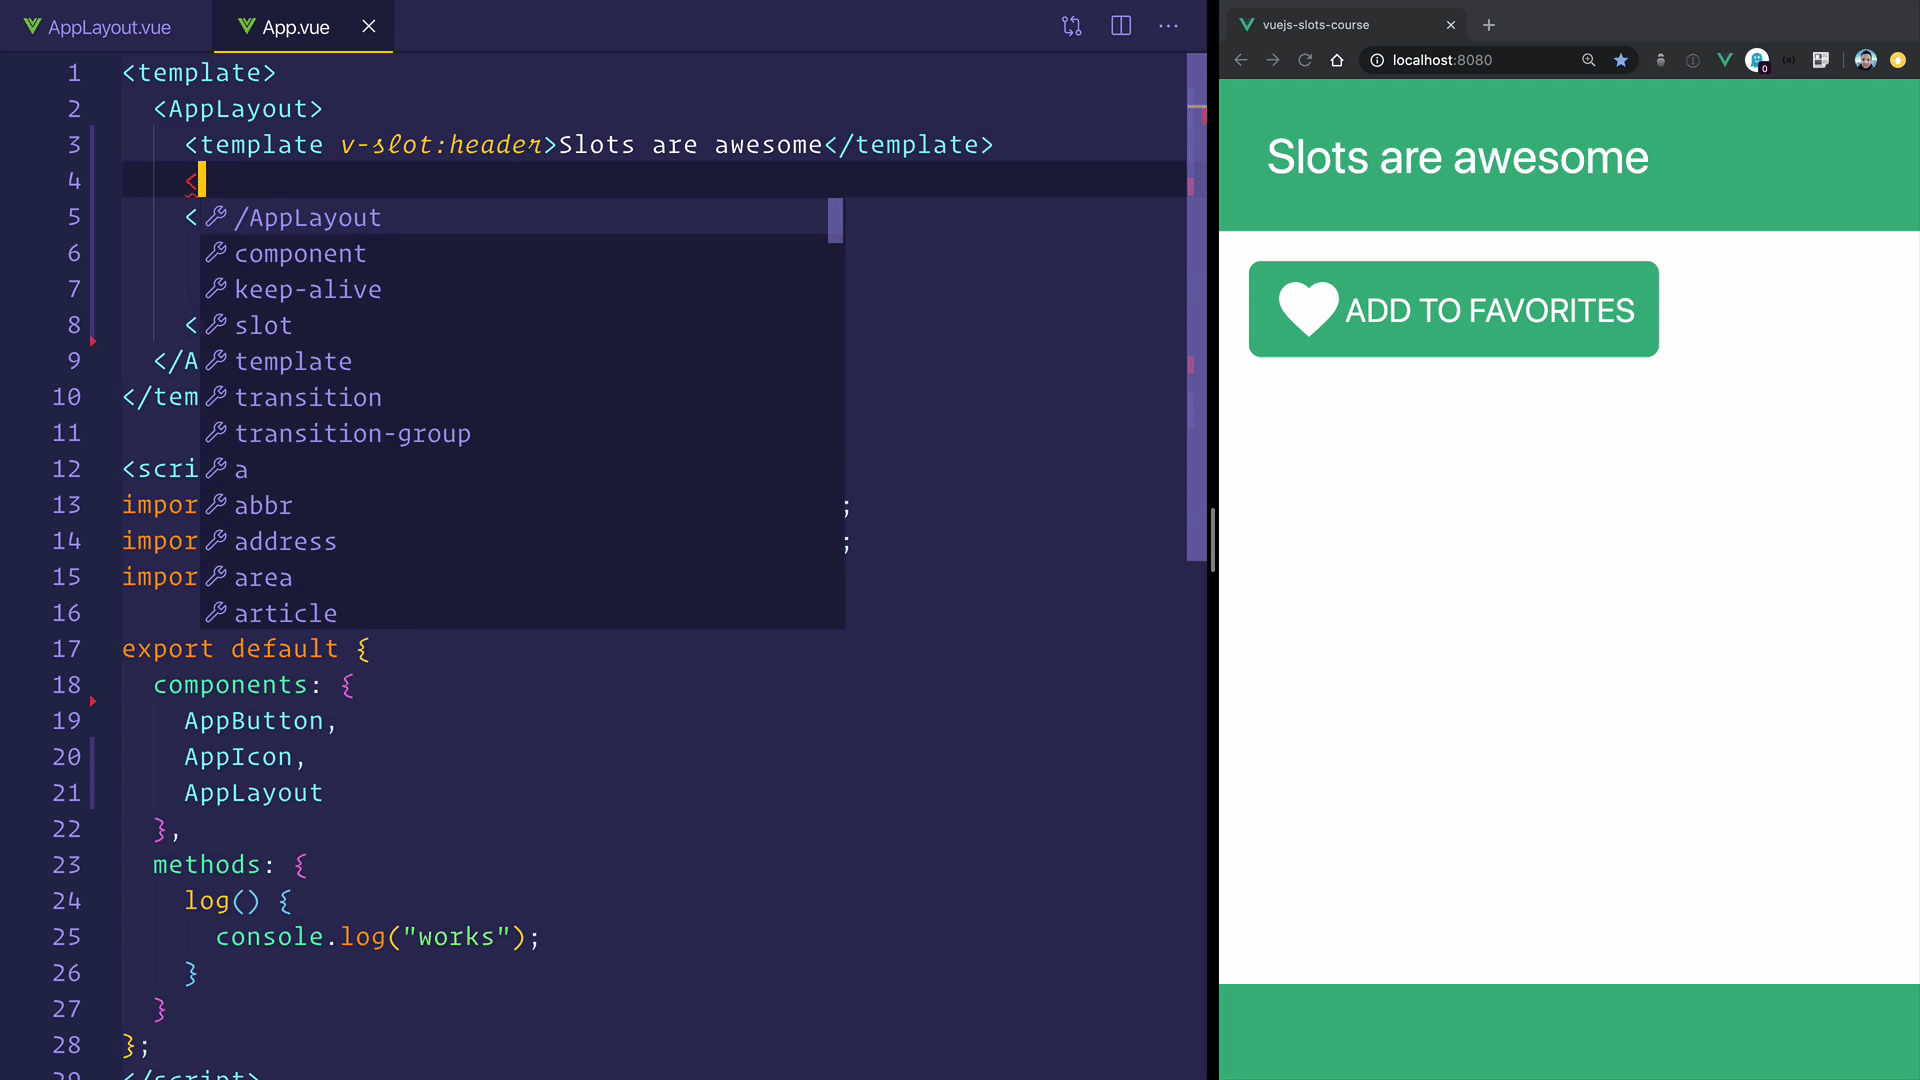1920x1080 pixels.
Task: Click the suggestion list scrollbar thumb
Action: (x=835, y=220)
